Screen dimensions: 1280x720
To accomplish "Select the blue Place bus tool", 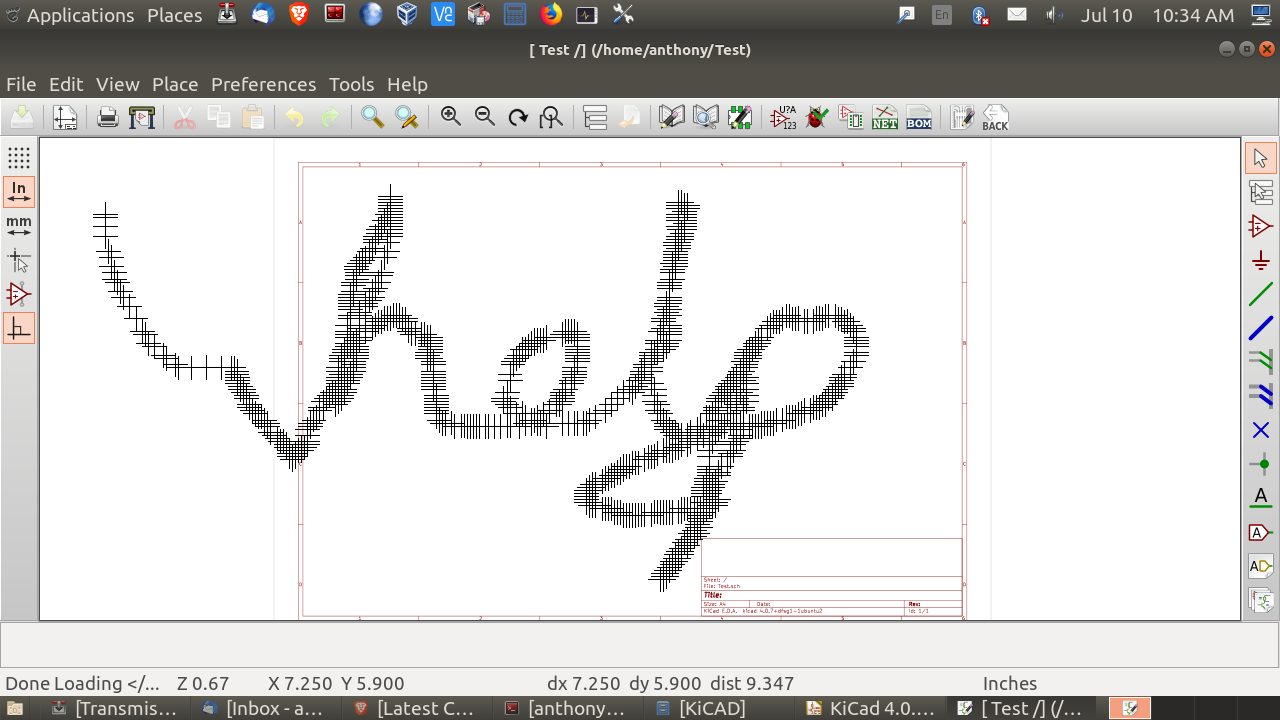I will (x=1261, y=328).
